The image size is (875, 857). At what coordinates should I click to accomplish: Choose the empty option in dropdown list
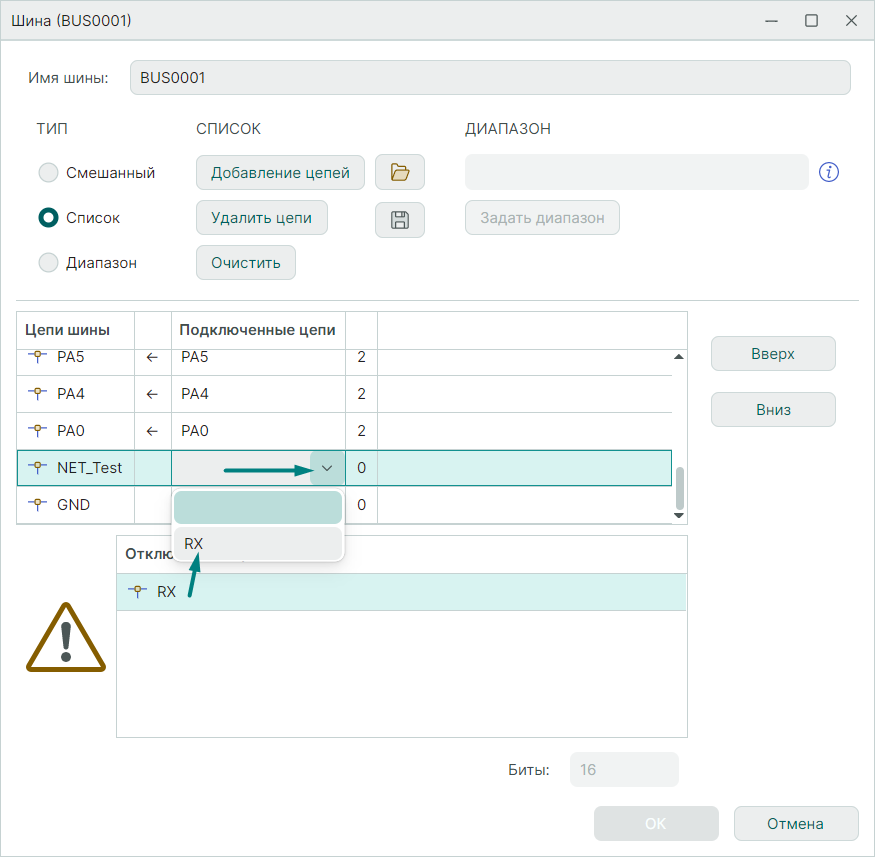258,507
